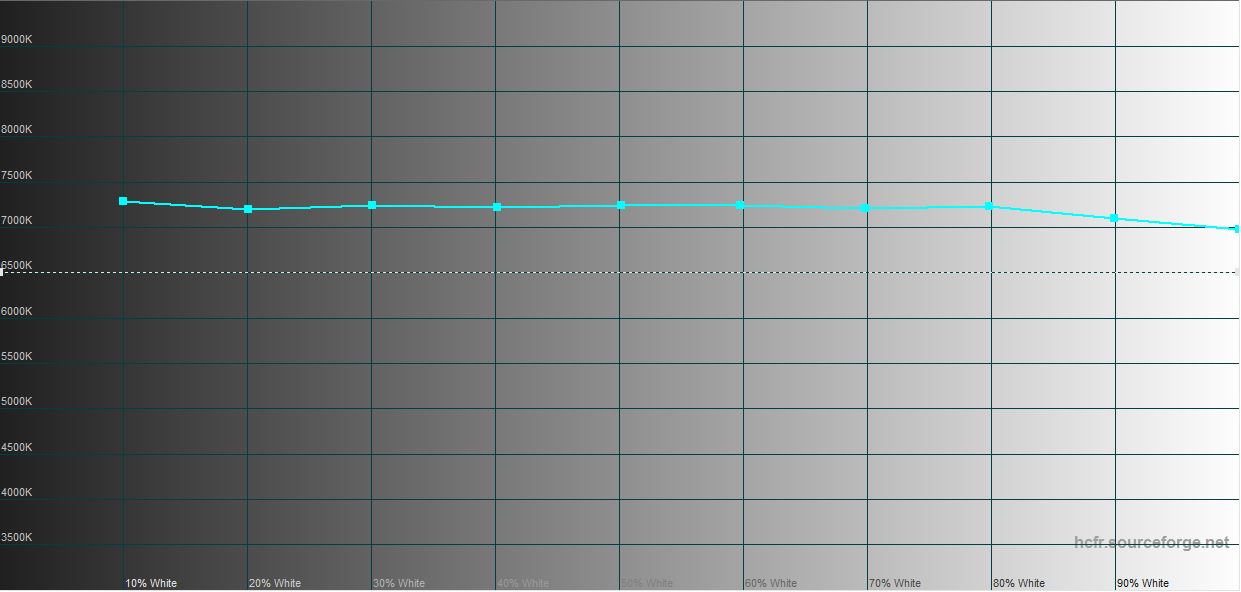The height and width of the screenshot is (592, 1241).
Task: Click the cyan data point at 20% White
Action: tap(248, 209)
